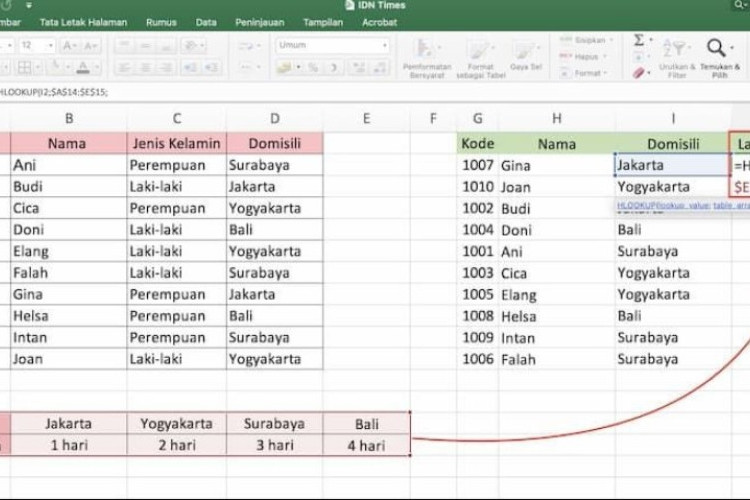Switch to the Acrobat tab
The image size is (750, 500).
click(379, 22)
